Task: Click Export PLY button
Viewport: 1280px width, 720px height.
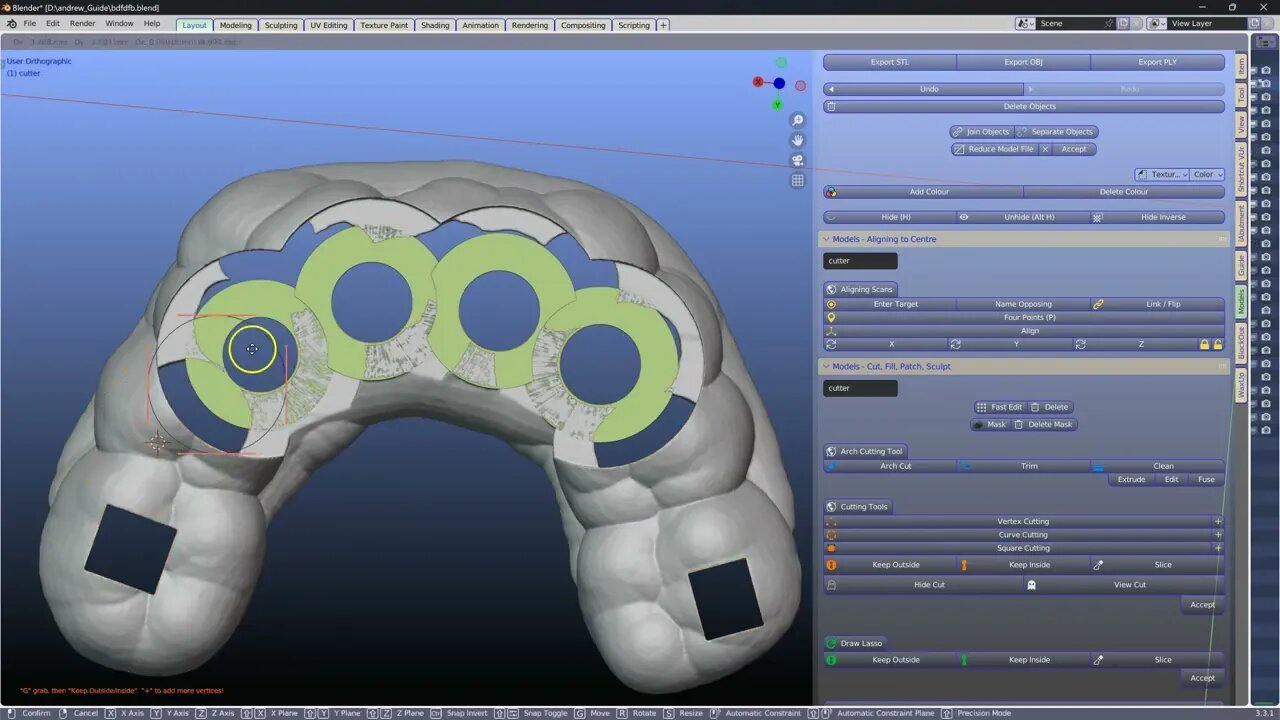Action: 1157,62
